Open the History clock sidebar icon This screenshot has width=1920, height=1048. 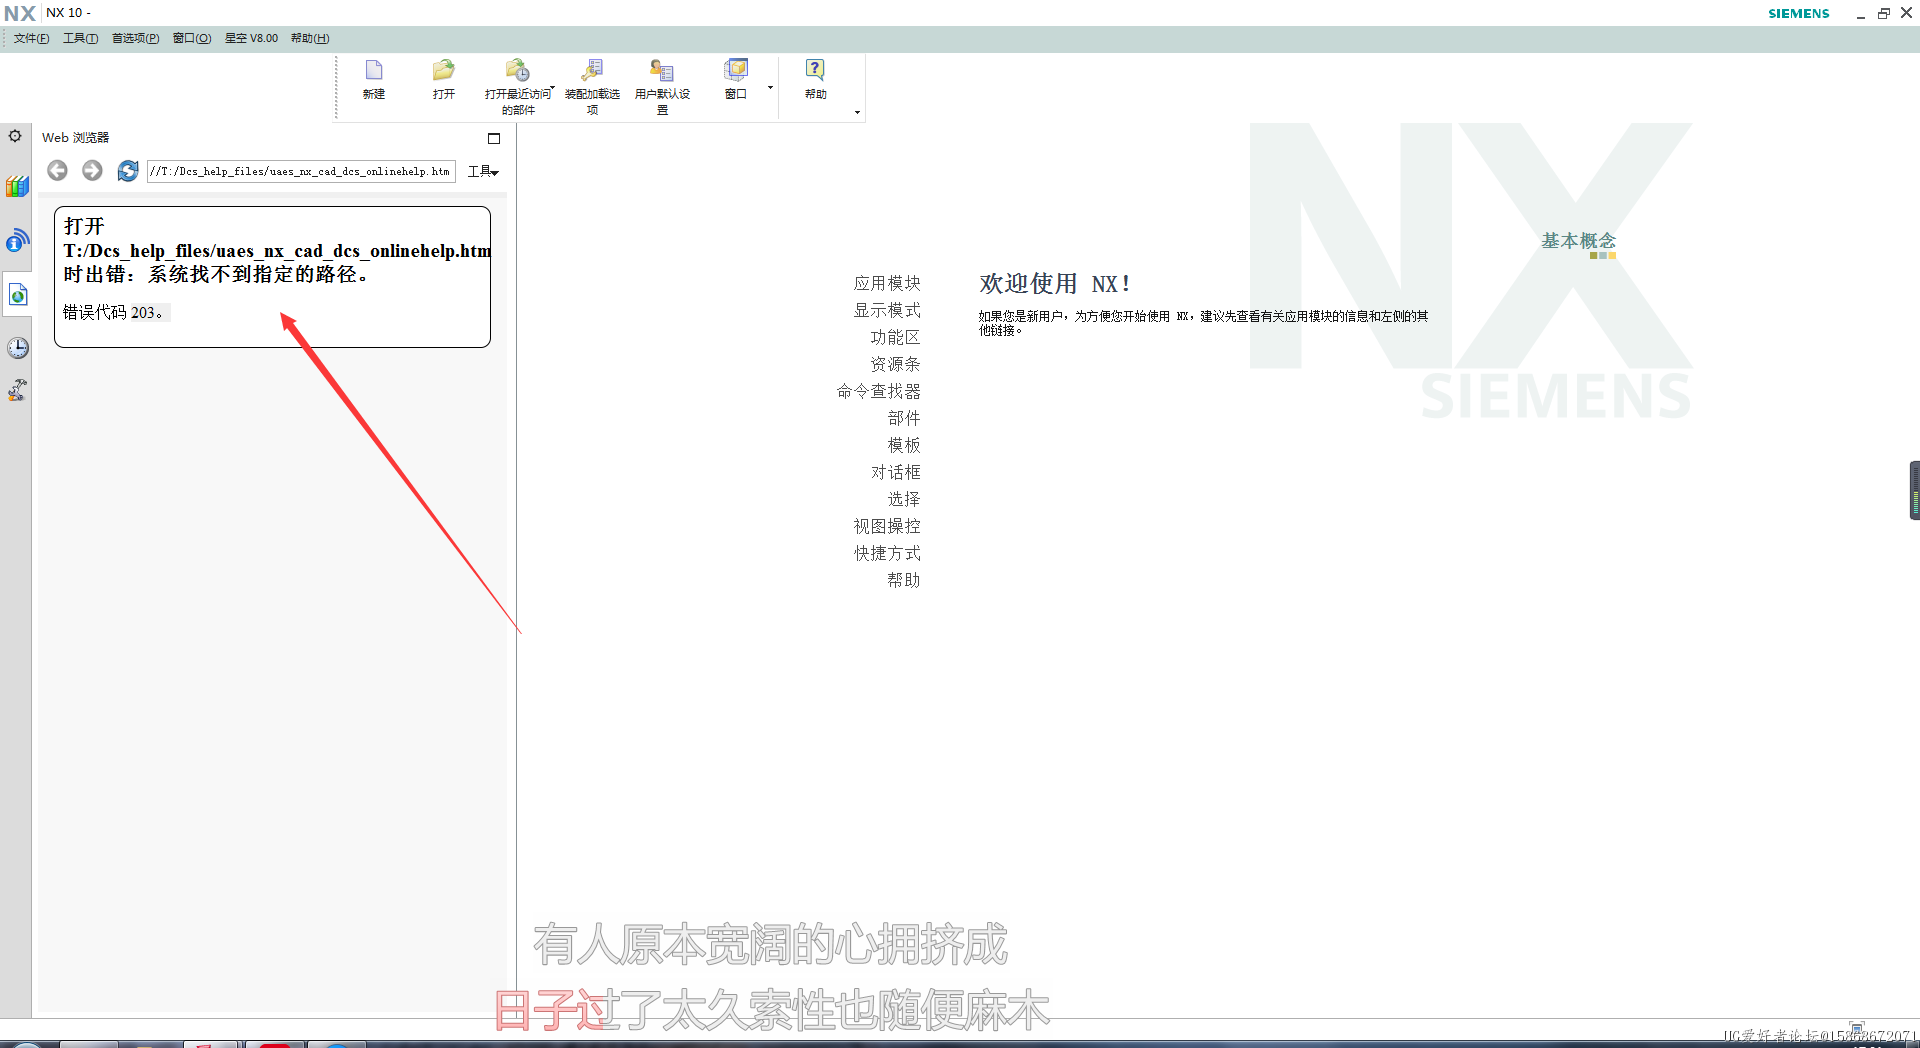click(17, 347)
